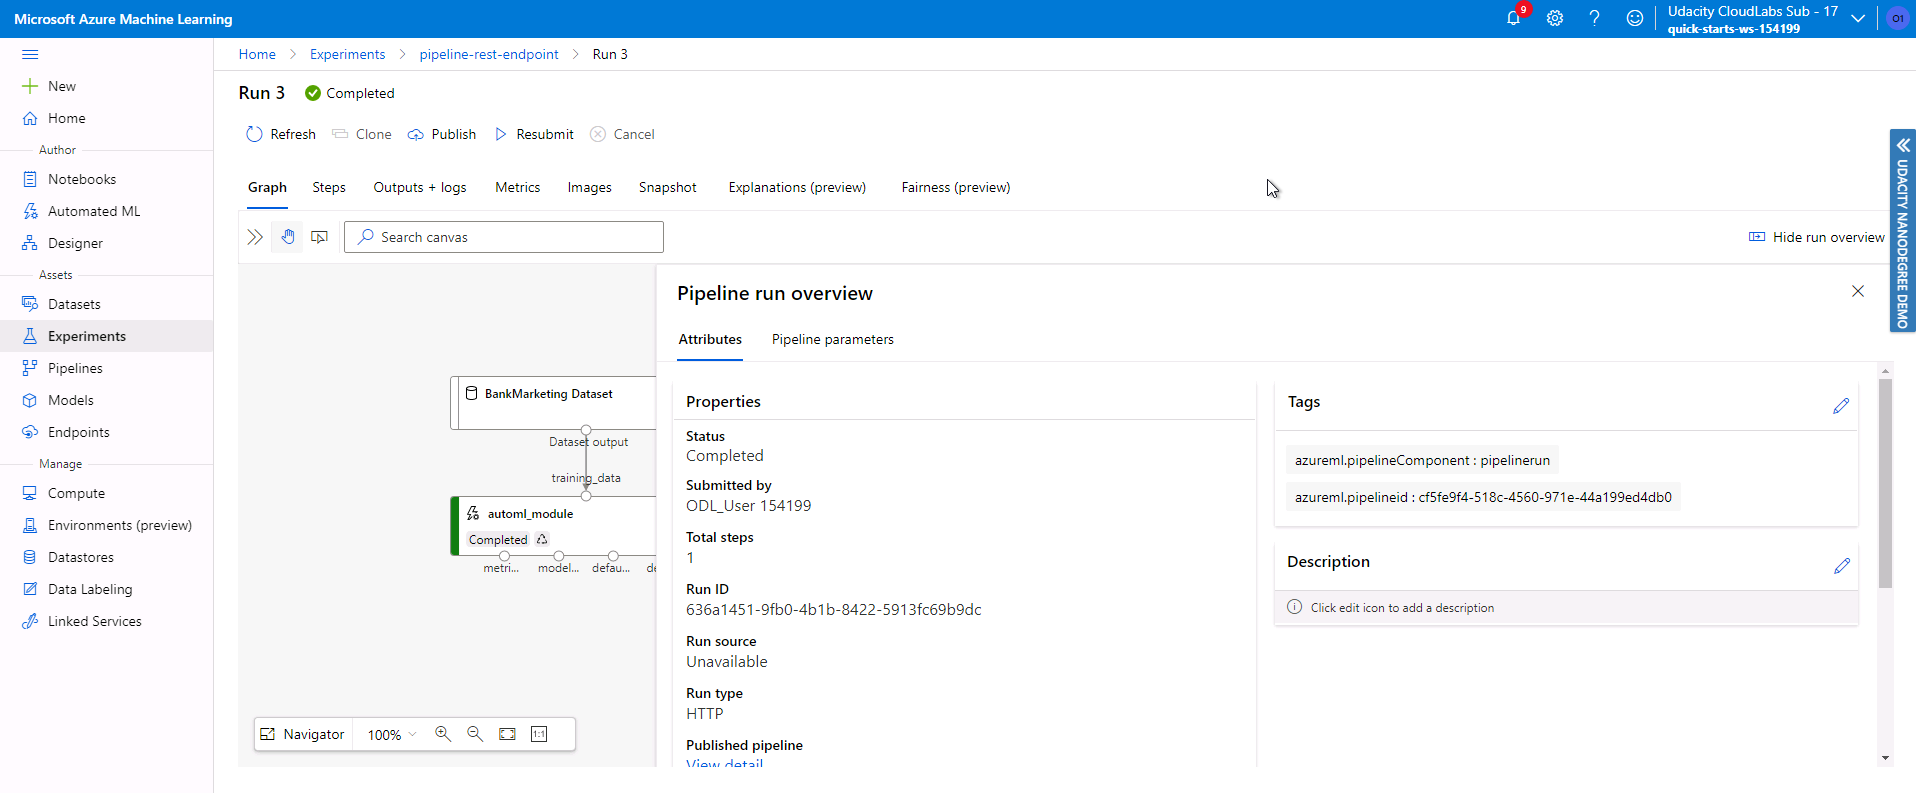Switch to Graph tab
The image size is (1916, 793).
pyautogui.click(x=267, y=187)
